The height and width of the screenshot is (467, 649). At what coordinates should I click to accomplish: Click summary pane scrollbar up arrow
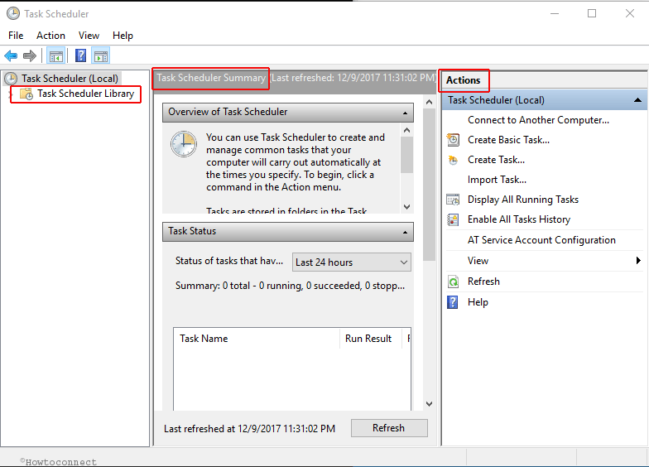[x=429, y=102]
